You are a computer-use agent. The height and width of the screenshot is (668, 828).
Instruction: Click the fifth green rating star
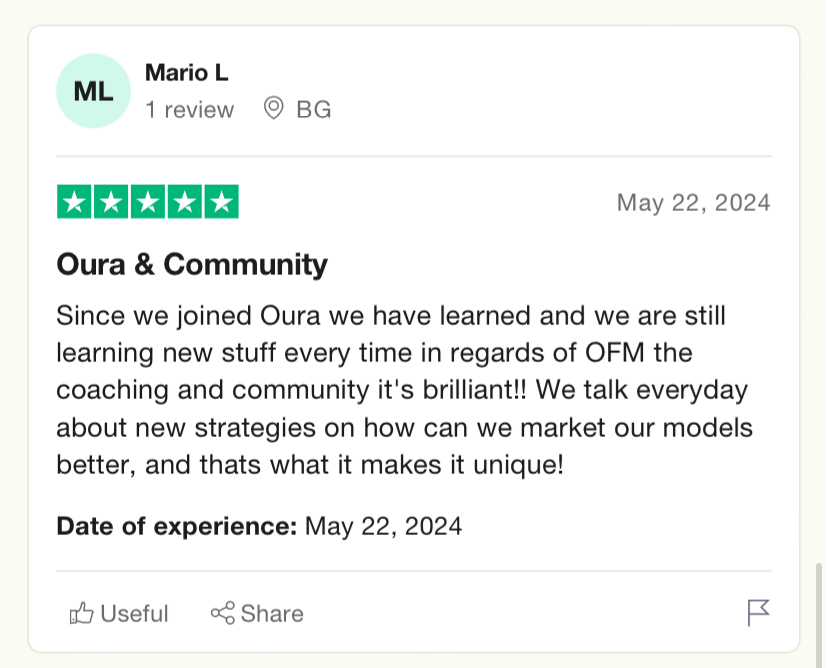tap(222, 202)
